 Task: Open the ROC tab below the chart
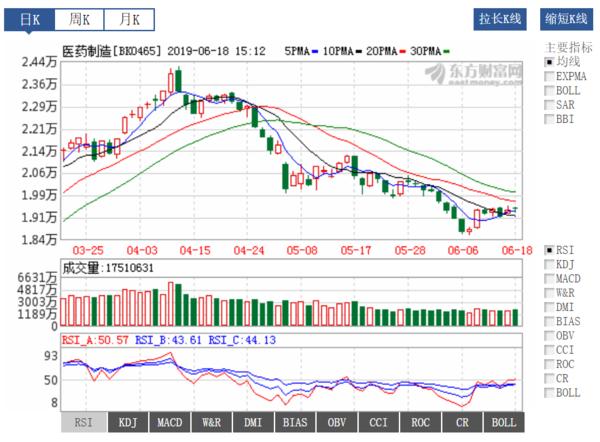click(420, 422)
